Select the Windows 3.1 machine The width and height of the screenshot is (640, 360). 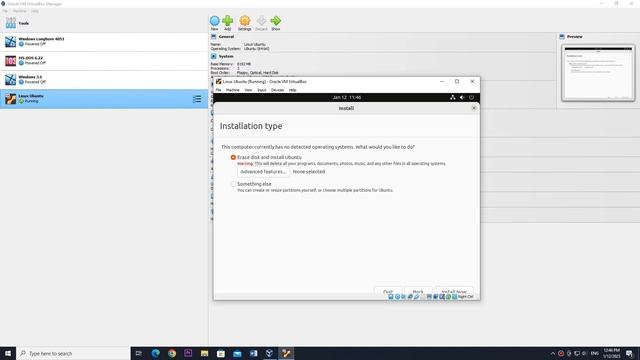tap(104, 80)
